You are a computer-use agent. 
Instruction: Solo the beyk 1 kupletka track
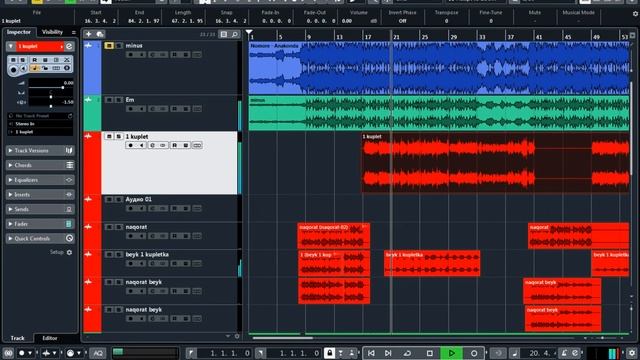point(119,254)
